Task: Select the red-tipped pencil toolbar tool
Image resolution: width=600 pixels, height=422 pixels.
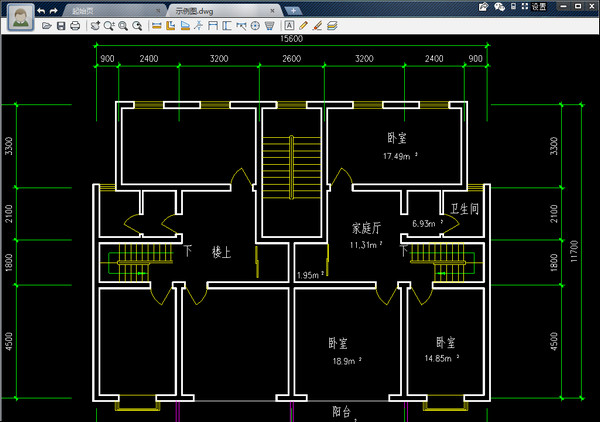Action: [x=317, y=25]
